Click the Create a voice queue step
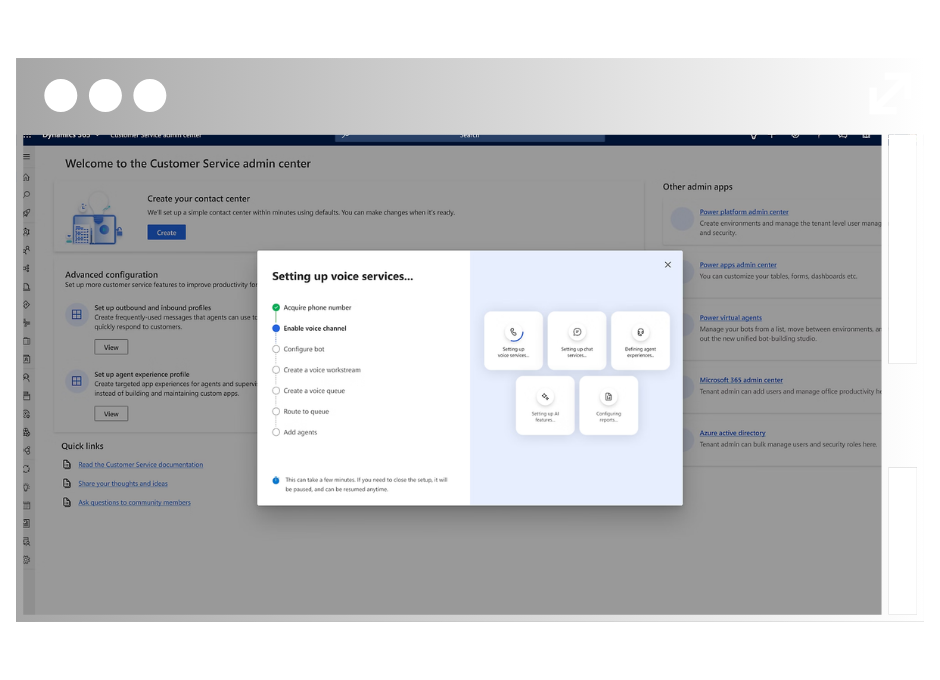The width and height of the screenshot is (940, 680). click(x=309, y=391)
